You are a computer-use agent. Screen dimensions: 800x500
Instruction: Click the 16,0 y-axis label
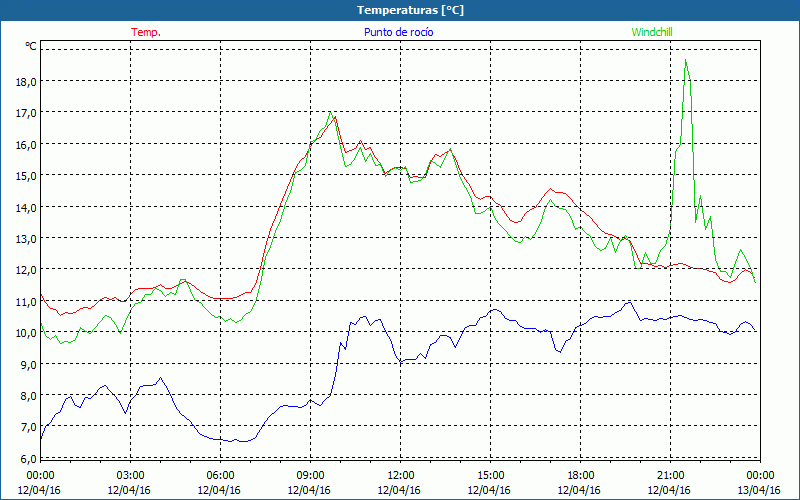[x=26, y=144]
